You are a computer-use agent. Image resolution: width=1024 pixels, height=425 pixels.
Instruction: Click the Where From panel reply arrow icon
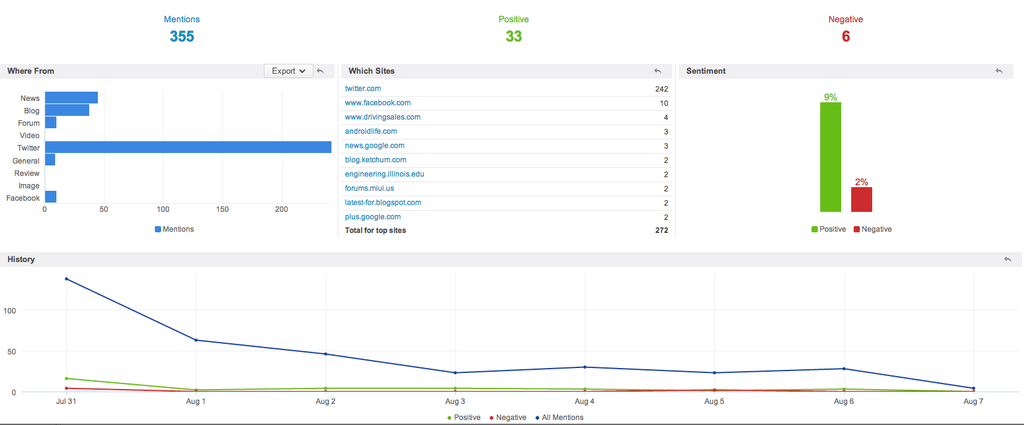click(320, 71)
